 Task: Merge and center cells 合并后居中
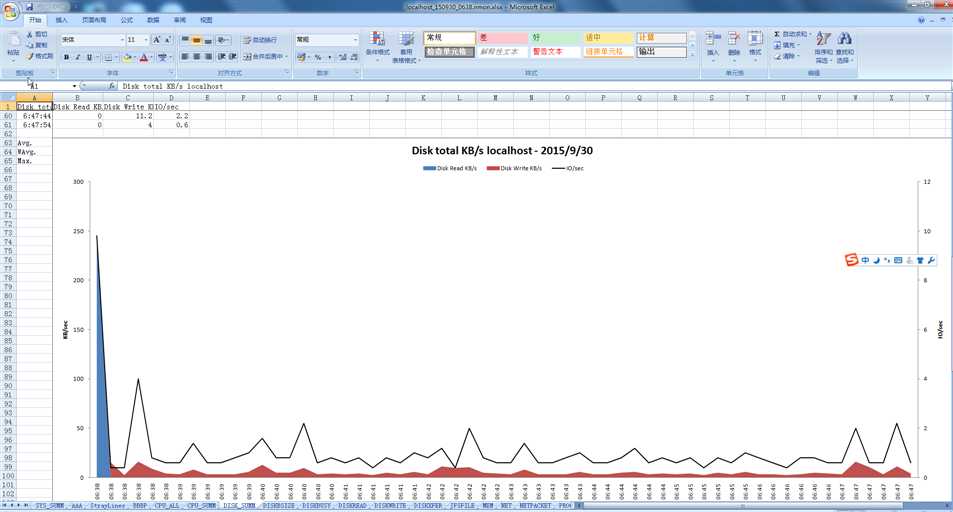tap(265, 57)
